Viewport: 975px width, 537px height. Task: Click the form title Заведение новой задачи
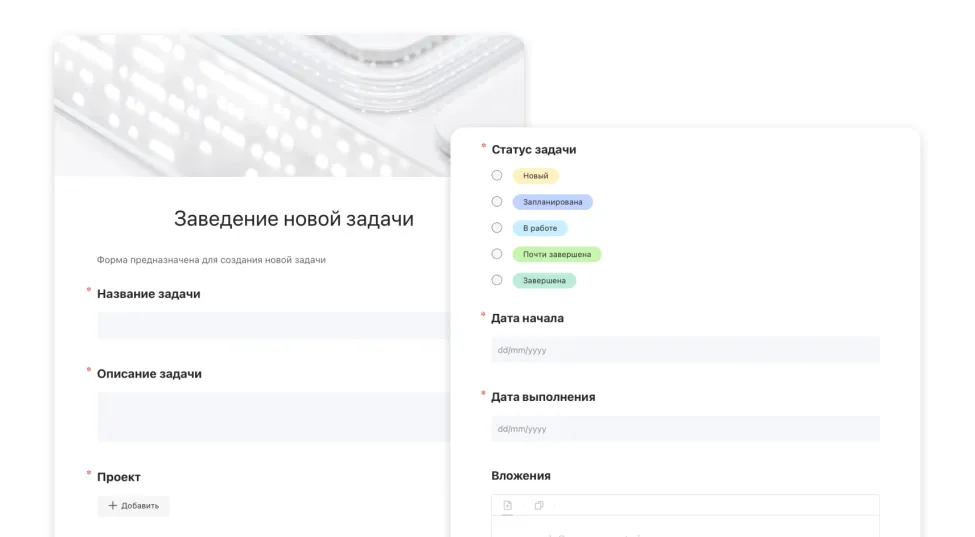[293, 219]
